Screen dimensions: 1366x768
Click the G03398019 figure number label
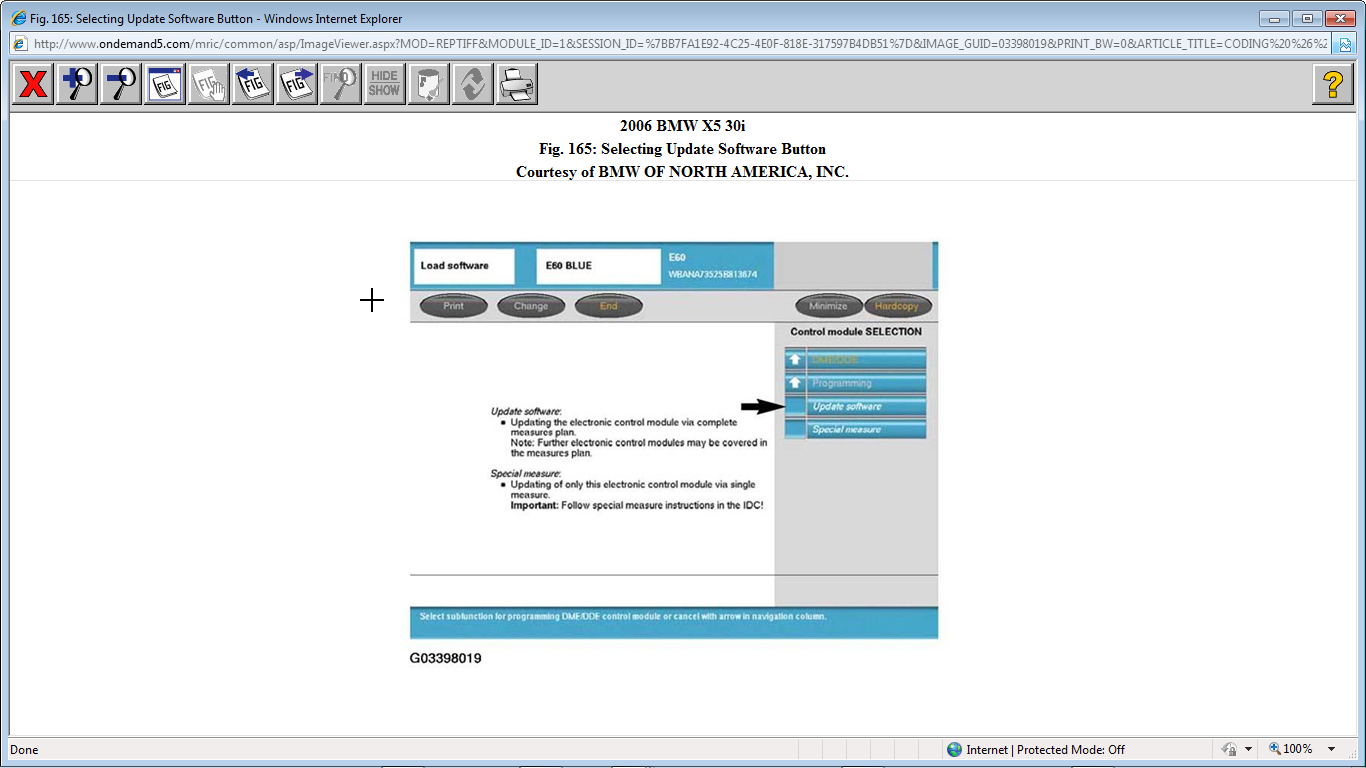click(x=446, y=658)
